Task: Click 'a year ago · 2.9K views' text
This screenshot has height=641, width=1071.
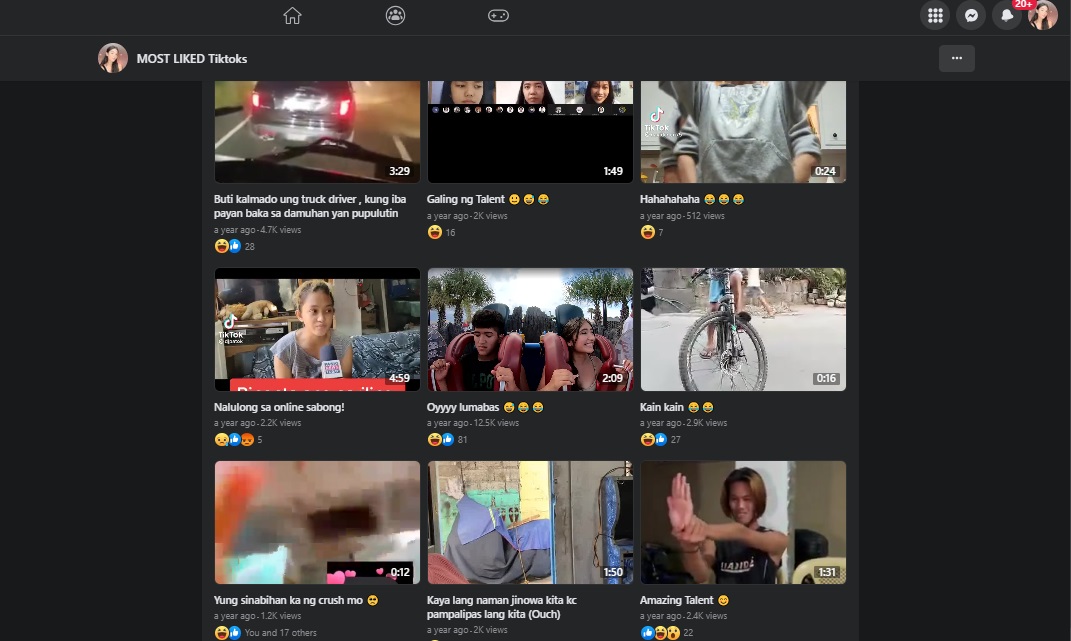Action: [684, 423]
